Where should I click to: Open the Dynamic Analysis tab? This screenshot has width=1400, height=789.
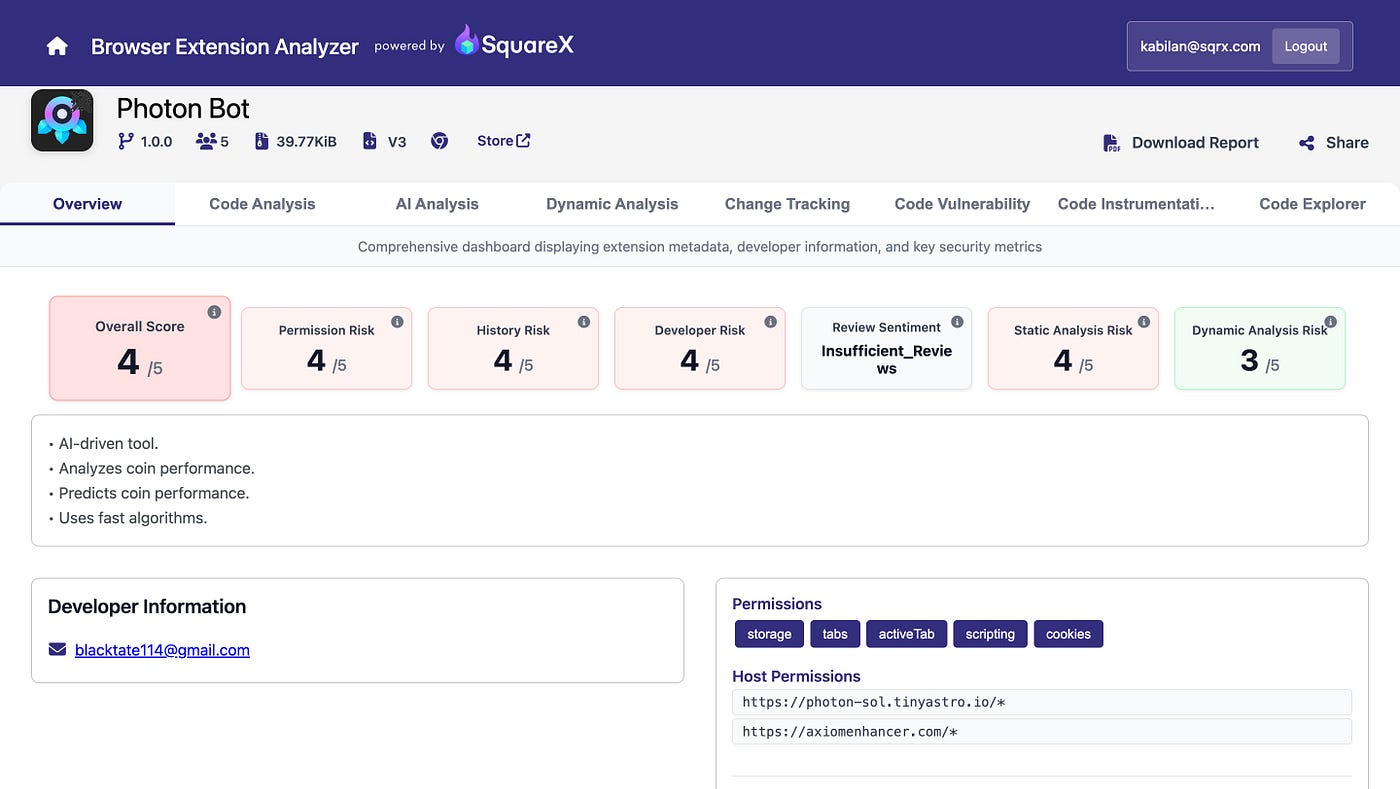click(612, 204)
